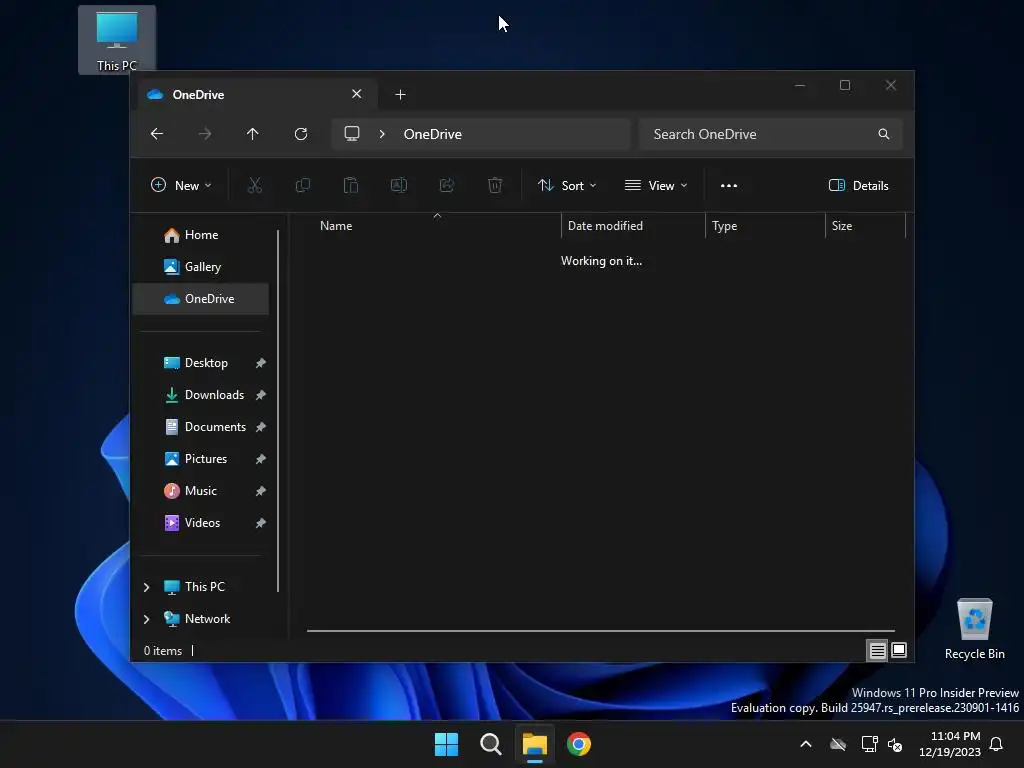Launch Google Chrome from the taskbar
The width and height of the screenshot is (1024, 768).
(x=579, y=744)
